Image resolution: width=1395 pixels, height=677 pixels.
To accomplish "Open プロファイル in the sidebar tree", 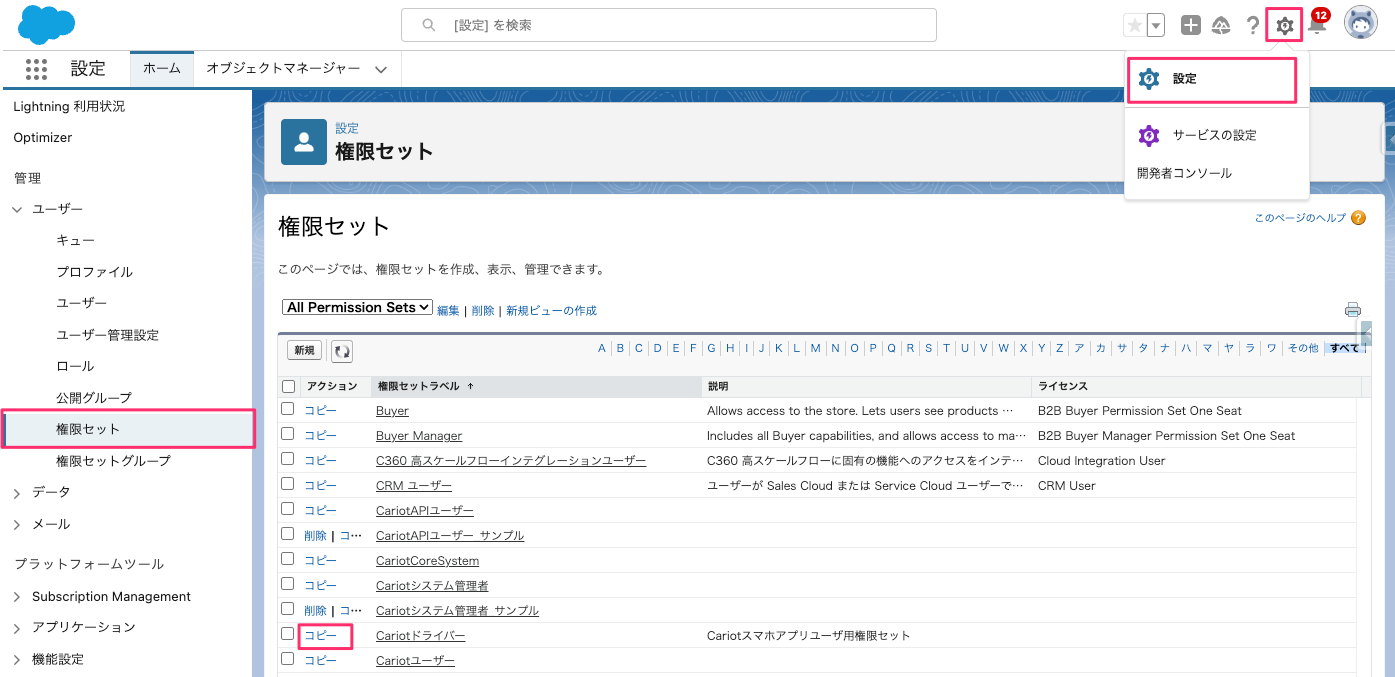I will [95, 272].
